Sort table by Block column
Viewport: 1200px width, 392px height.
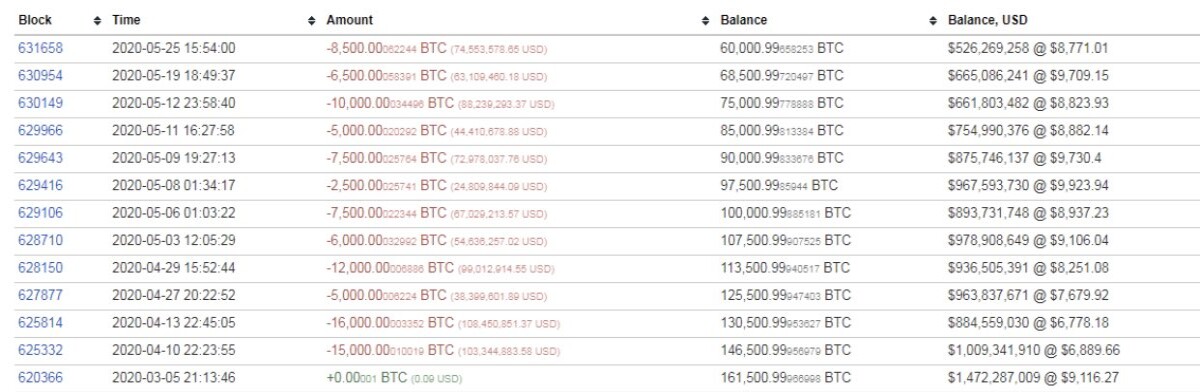click(35, 20)
